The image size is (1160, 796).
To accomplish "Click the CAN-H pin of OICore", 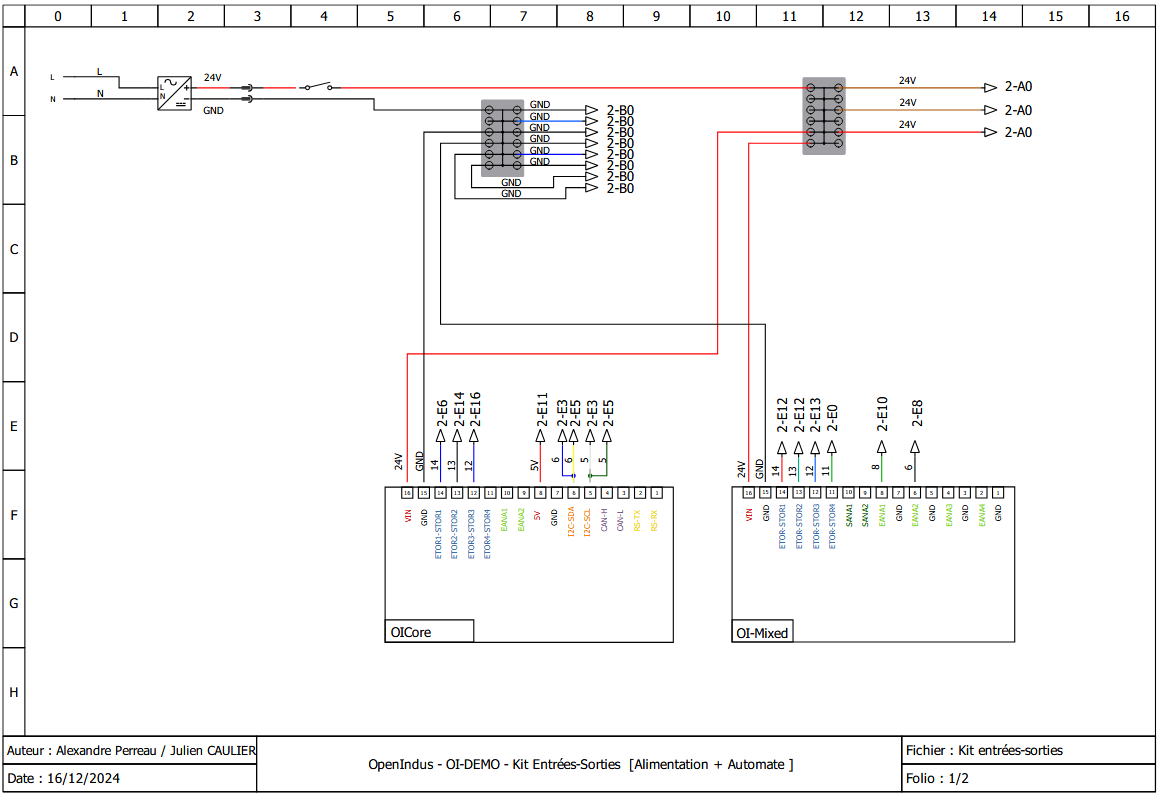I will click(607, 520).
